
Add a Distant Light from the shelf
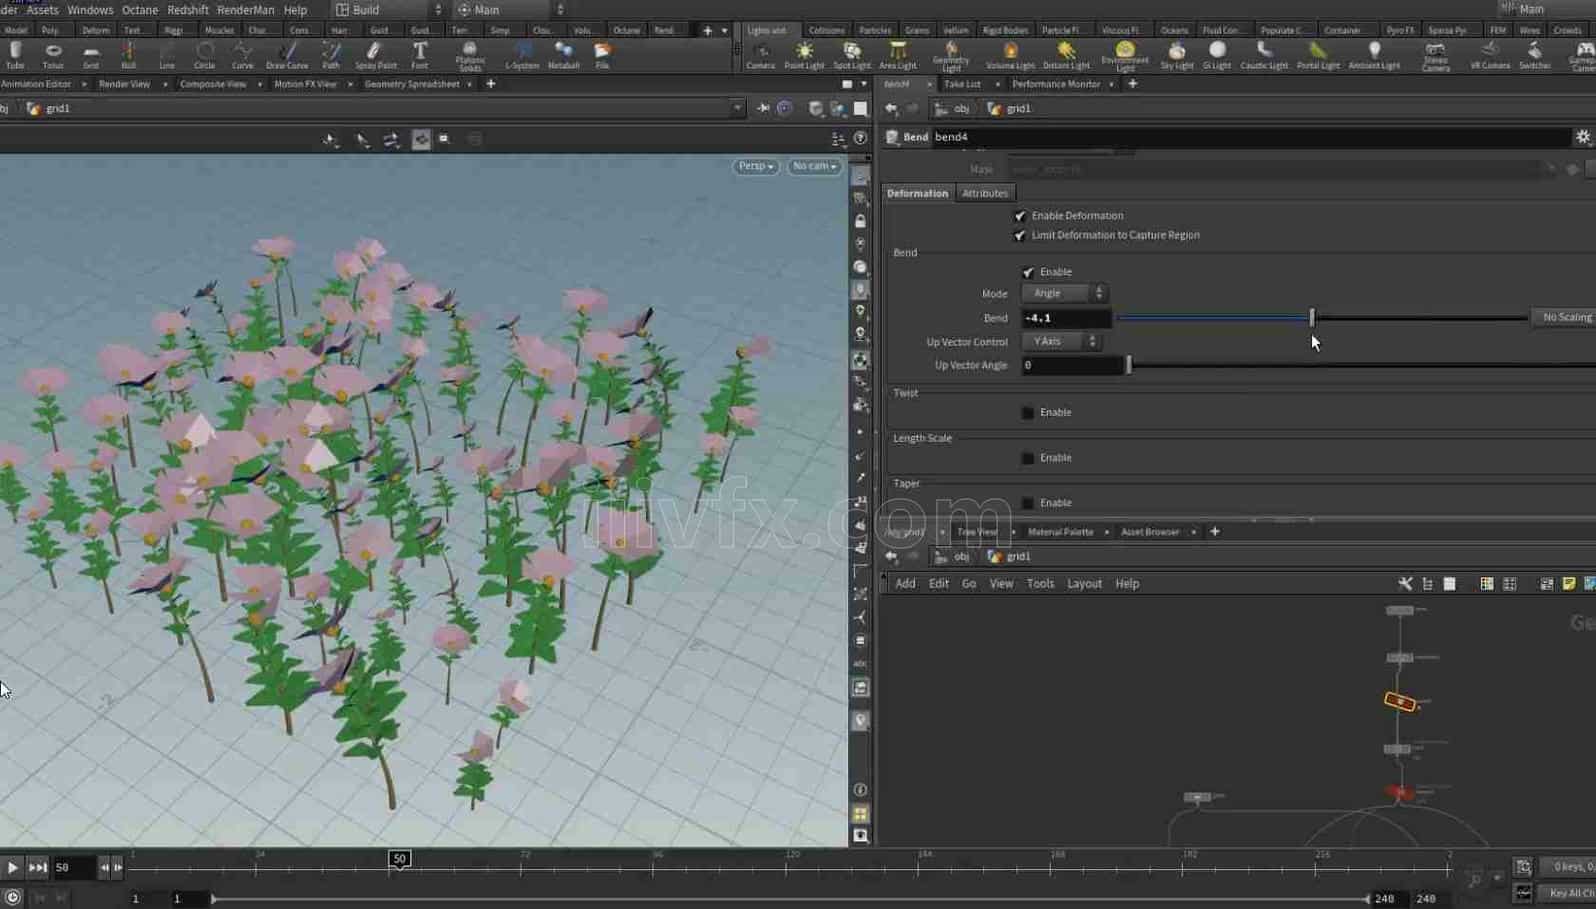tap(1066, 55)
